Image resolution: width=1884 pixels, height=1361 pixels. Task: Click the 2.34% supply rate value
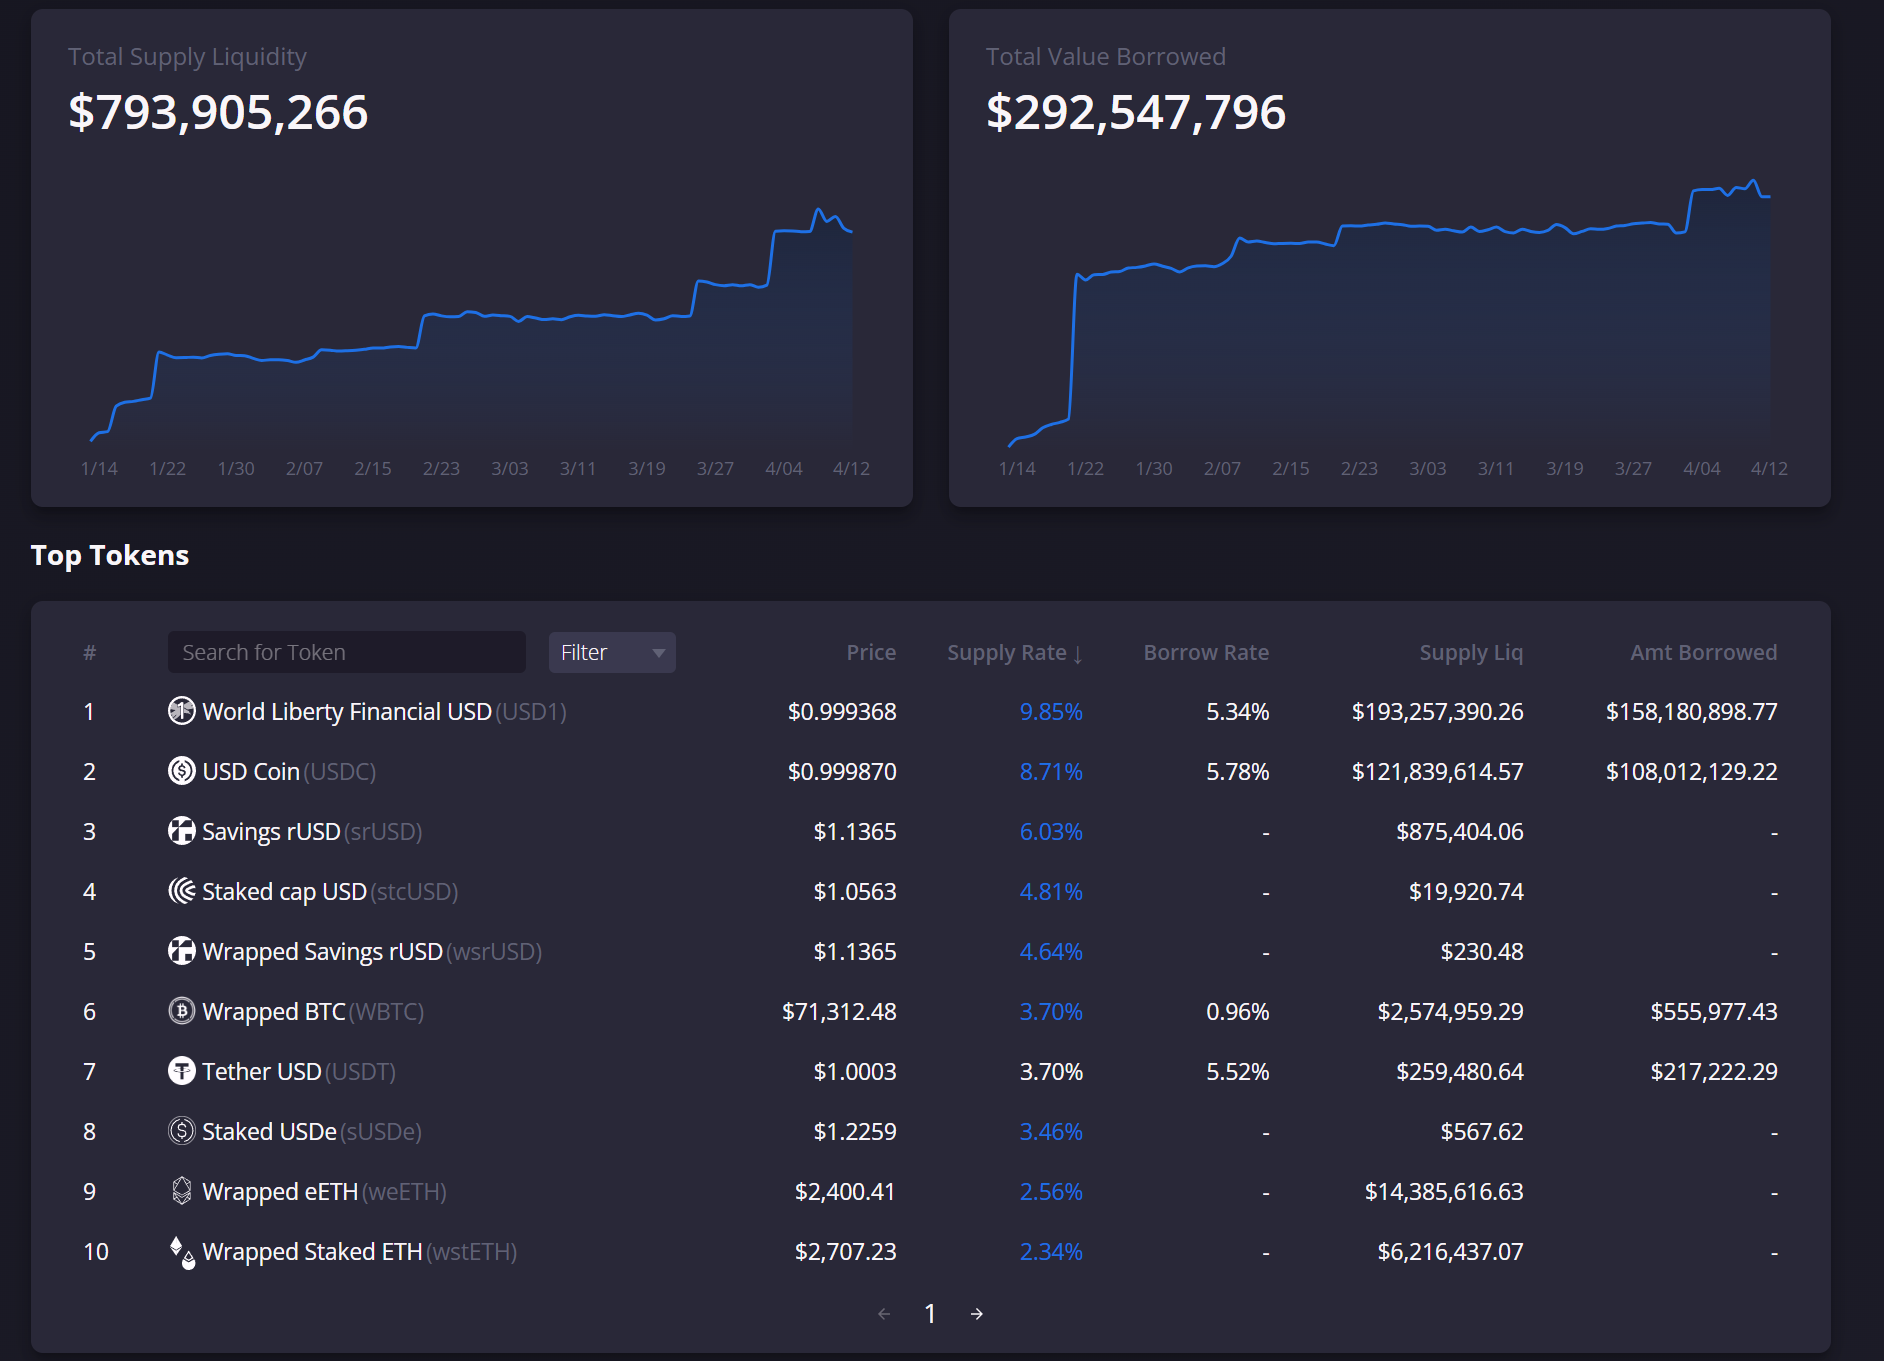(1051, 1251)
